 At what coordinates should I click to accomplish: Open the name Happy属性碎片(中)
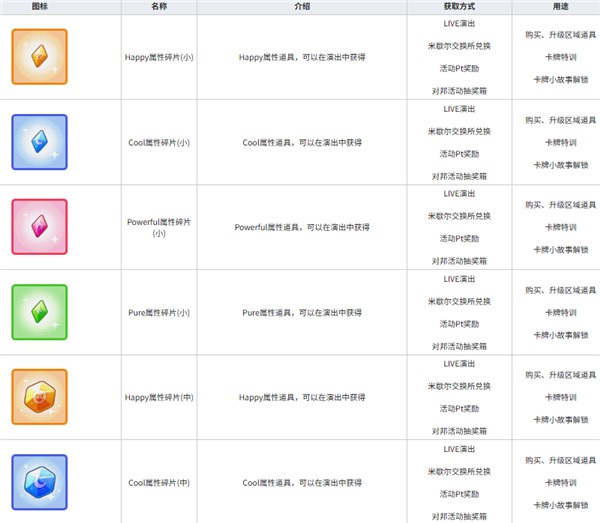pos(159,398)
